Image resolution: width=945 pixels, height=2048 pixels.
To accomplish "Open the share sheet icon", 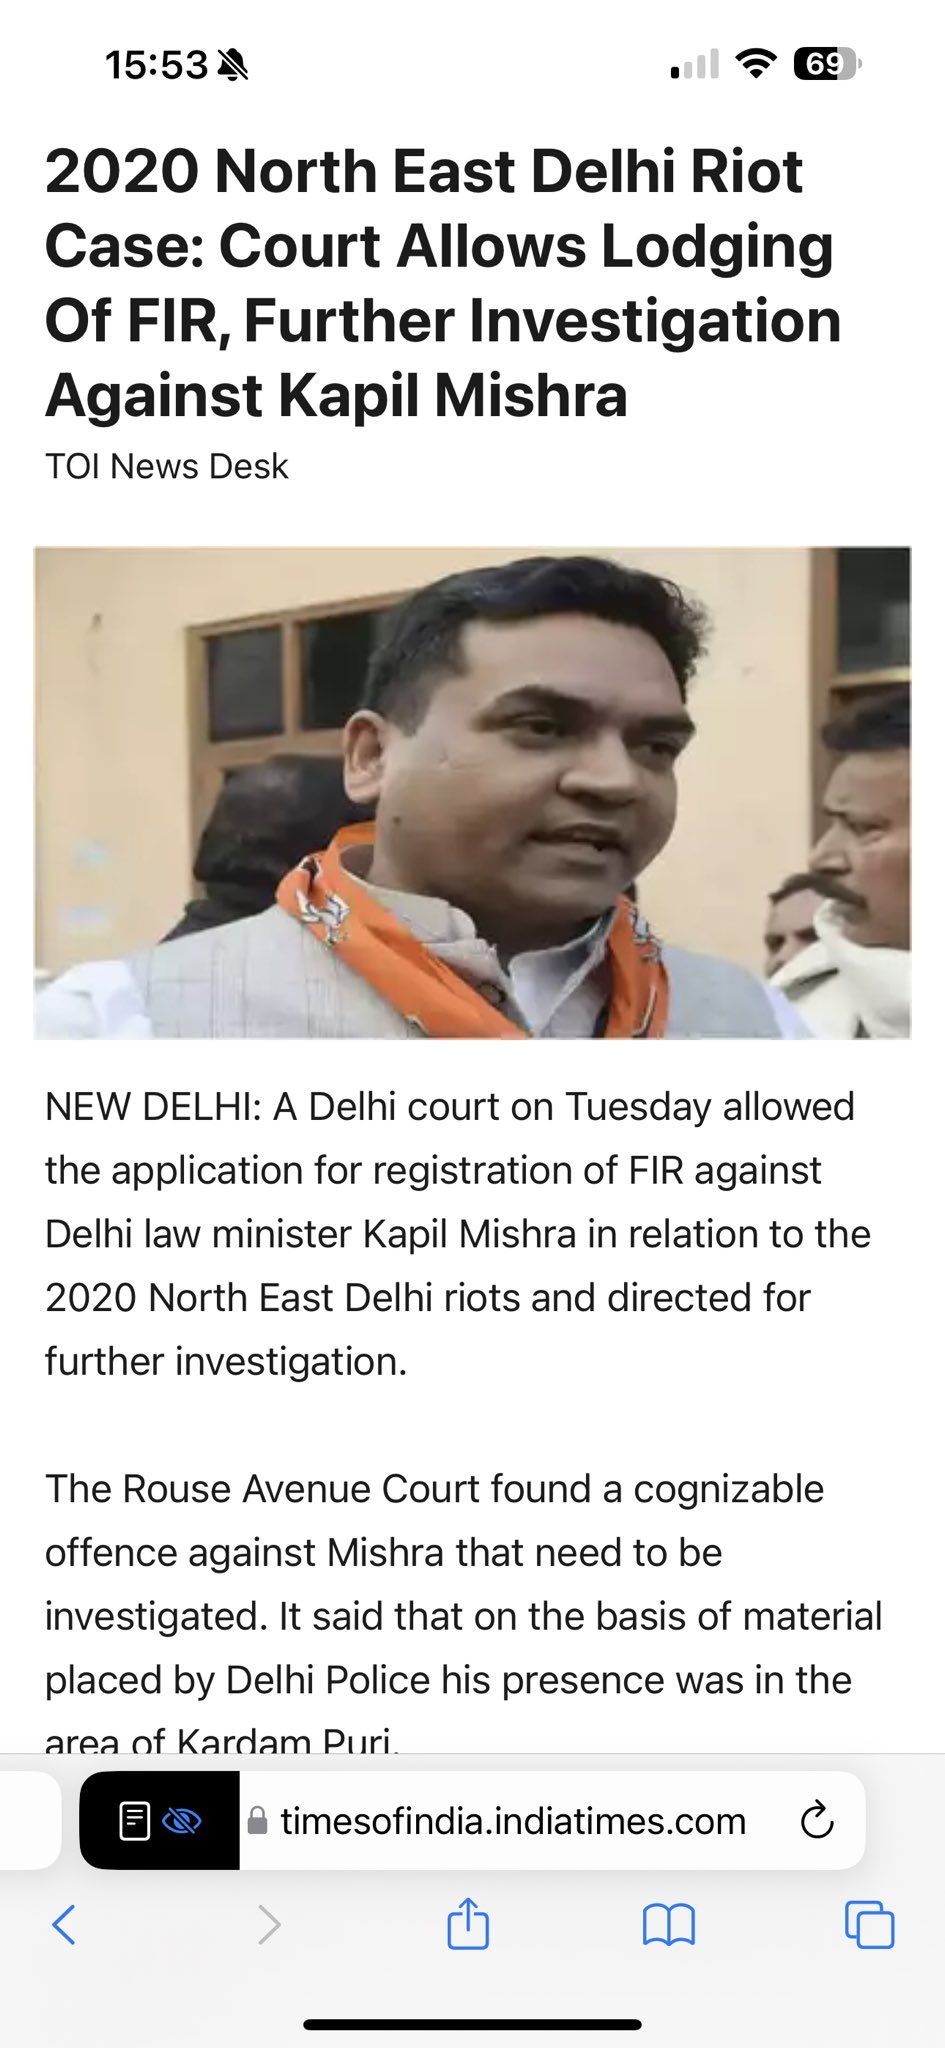I will (x=468, y=1922).
